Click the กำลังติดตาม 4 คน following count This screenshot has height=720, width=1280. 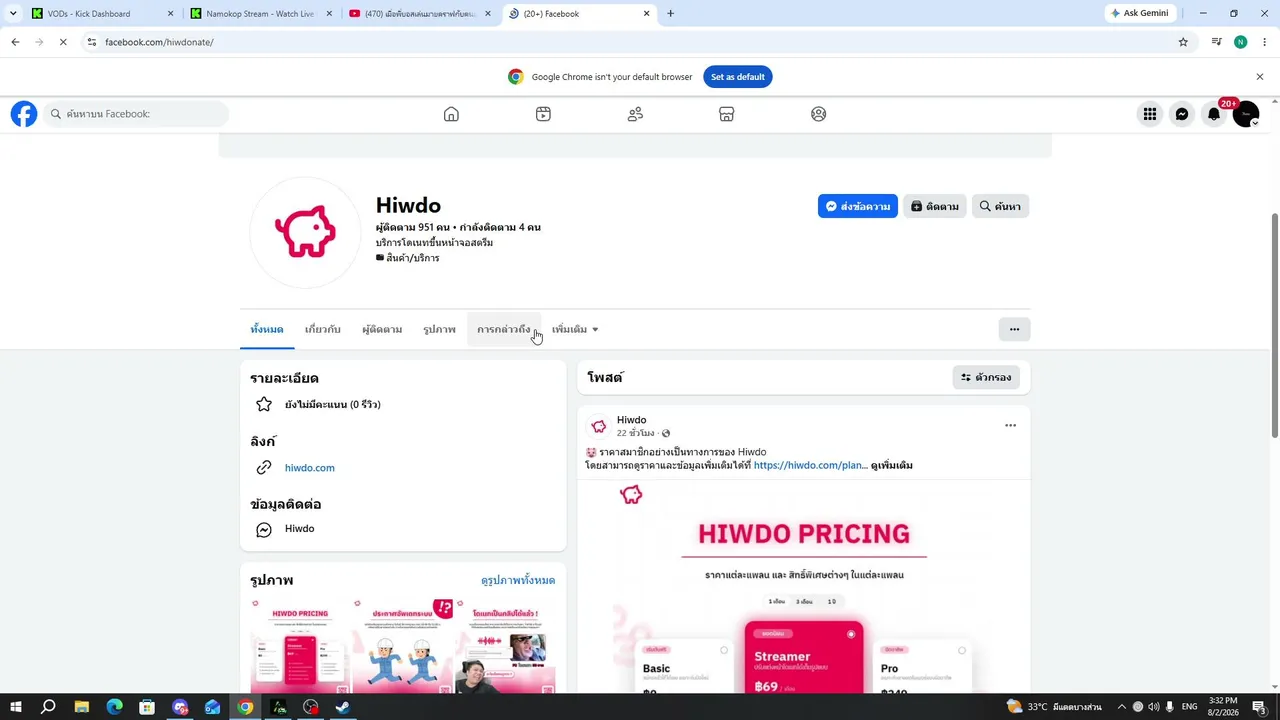(x=500, y=227)
